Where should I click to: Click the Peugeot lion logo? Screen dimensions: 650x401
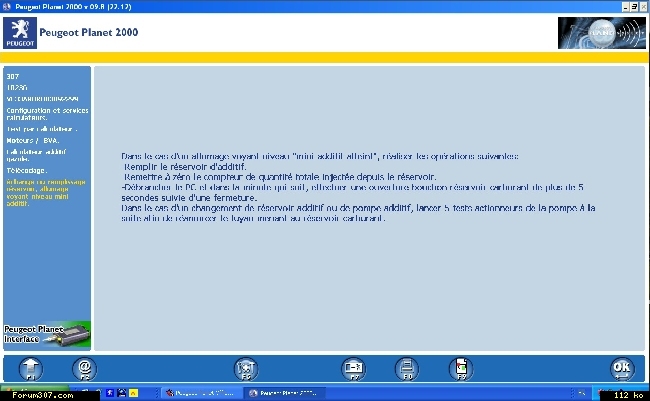click(x=20, y=33)
